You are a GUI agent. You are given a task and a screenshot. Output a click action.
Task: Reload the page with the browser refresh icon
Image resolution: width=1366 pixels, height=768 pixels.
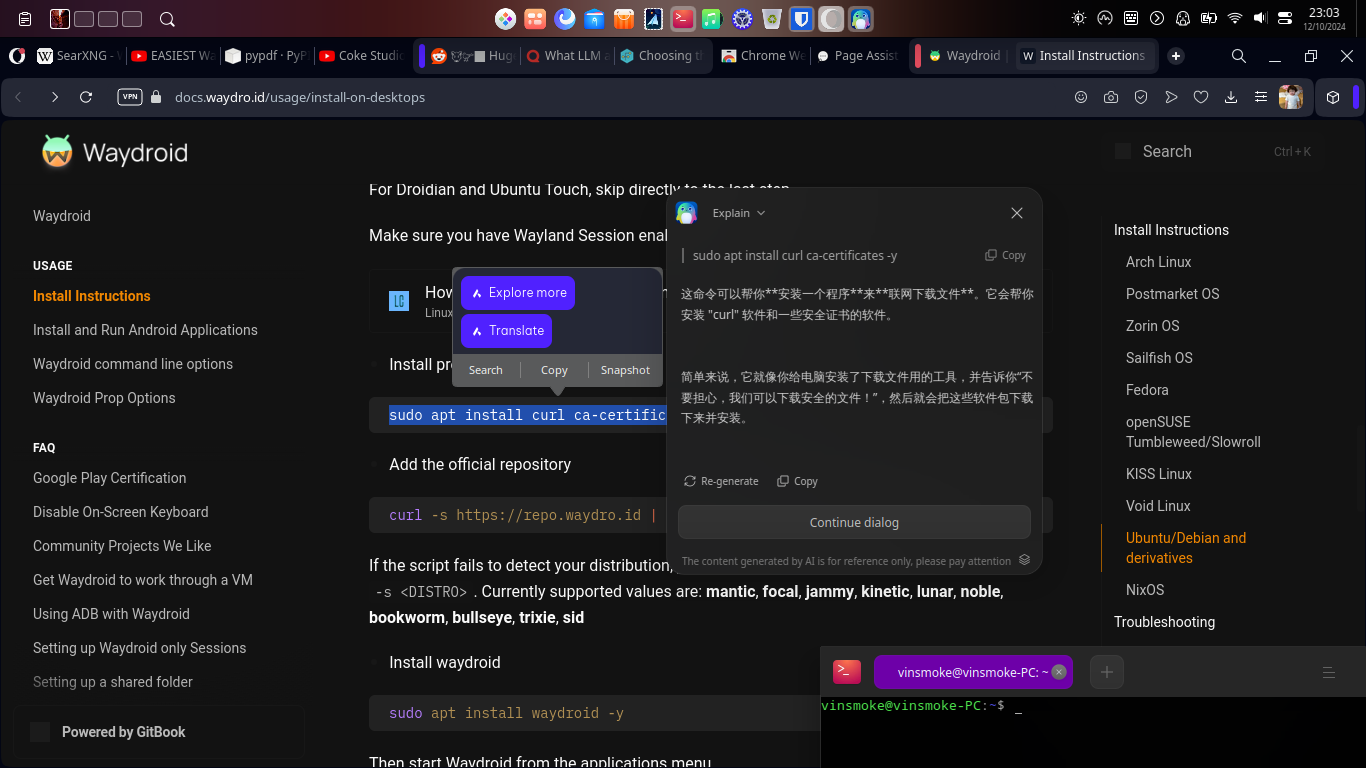pos(86,97)
